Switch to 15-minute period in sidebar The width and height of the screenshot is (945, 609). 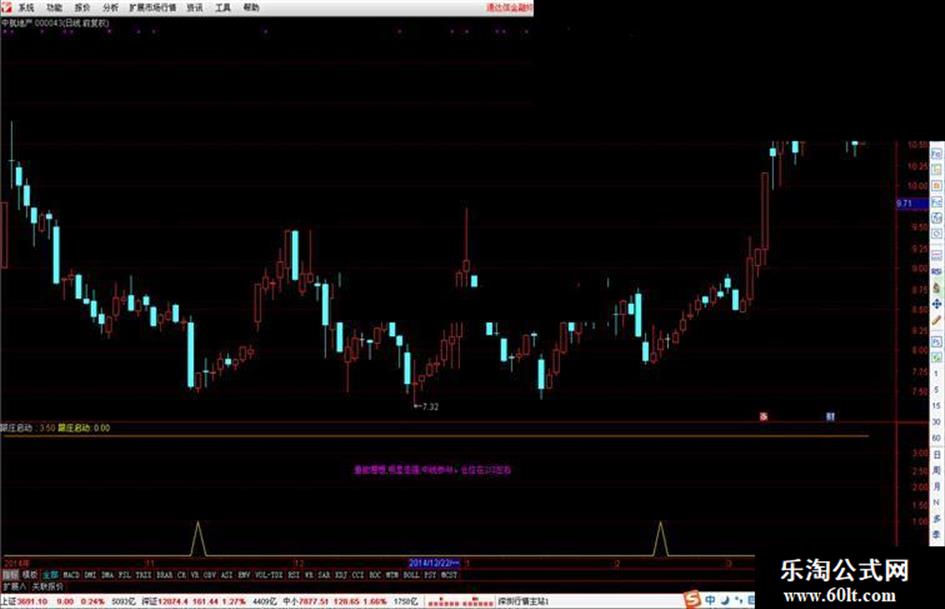pyautogui.click(x=937, y=406)
